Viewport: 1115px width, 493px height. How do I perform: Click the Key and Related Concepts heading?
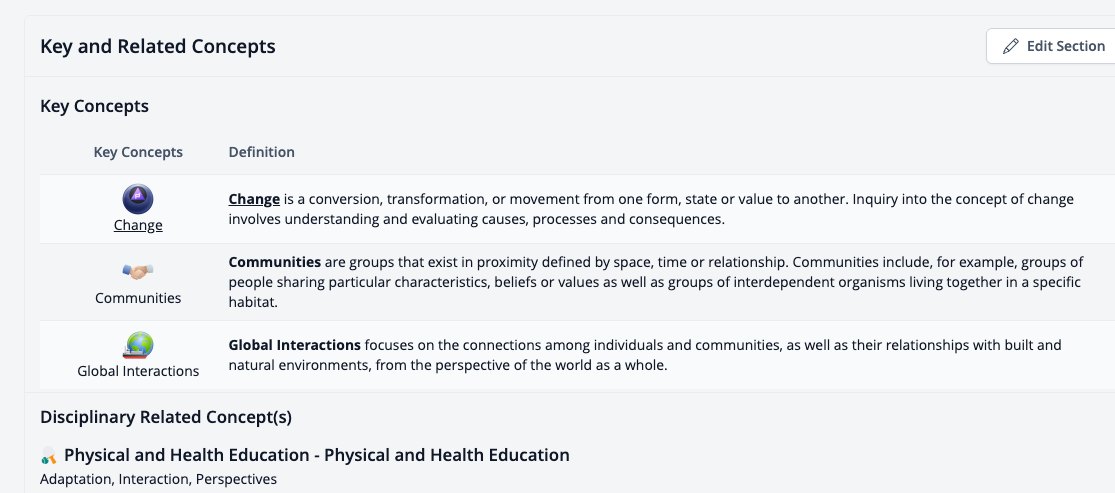[158, 46]
